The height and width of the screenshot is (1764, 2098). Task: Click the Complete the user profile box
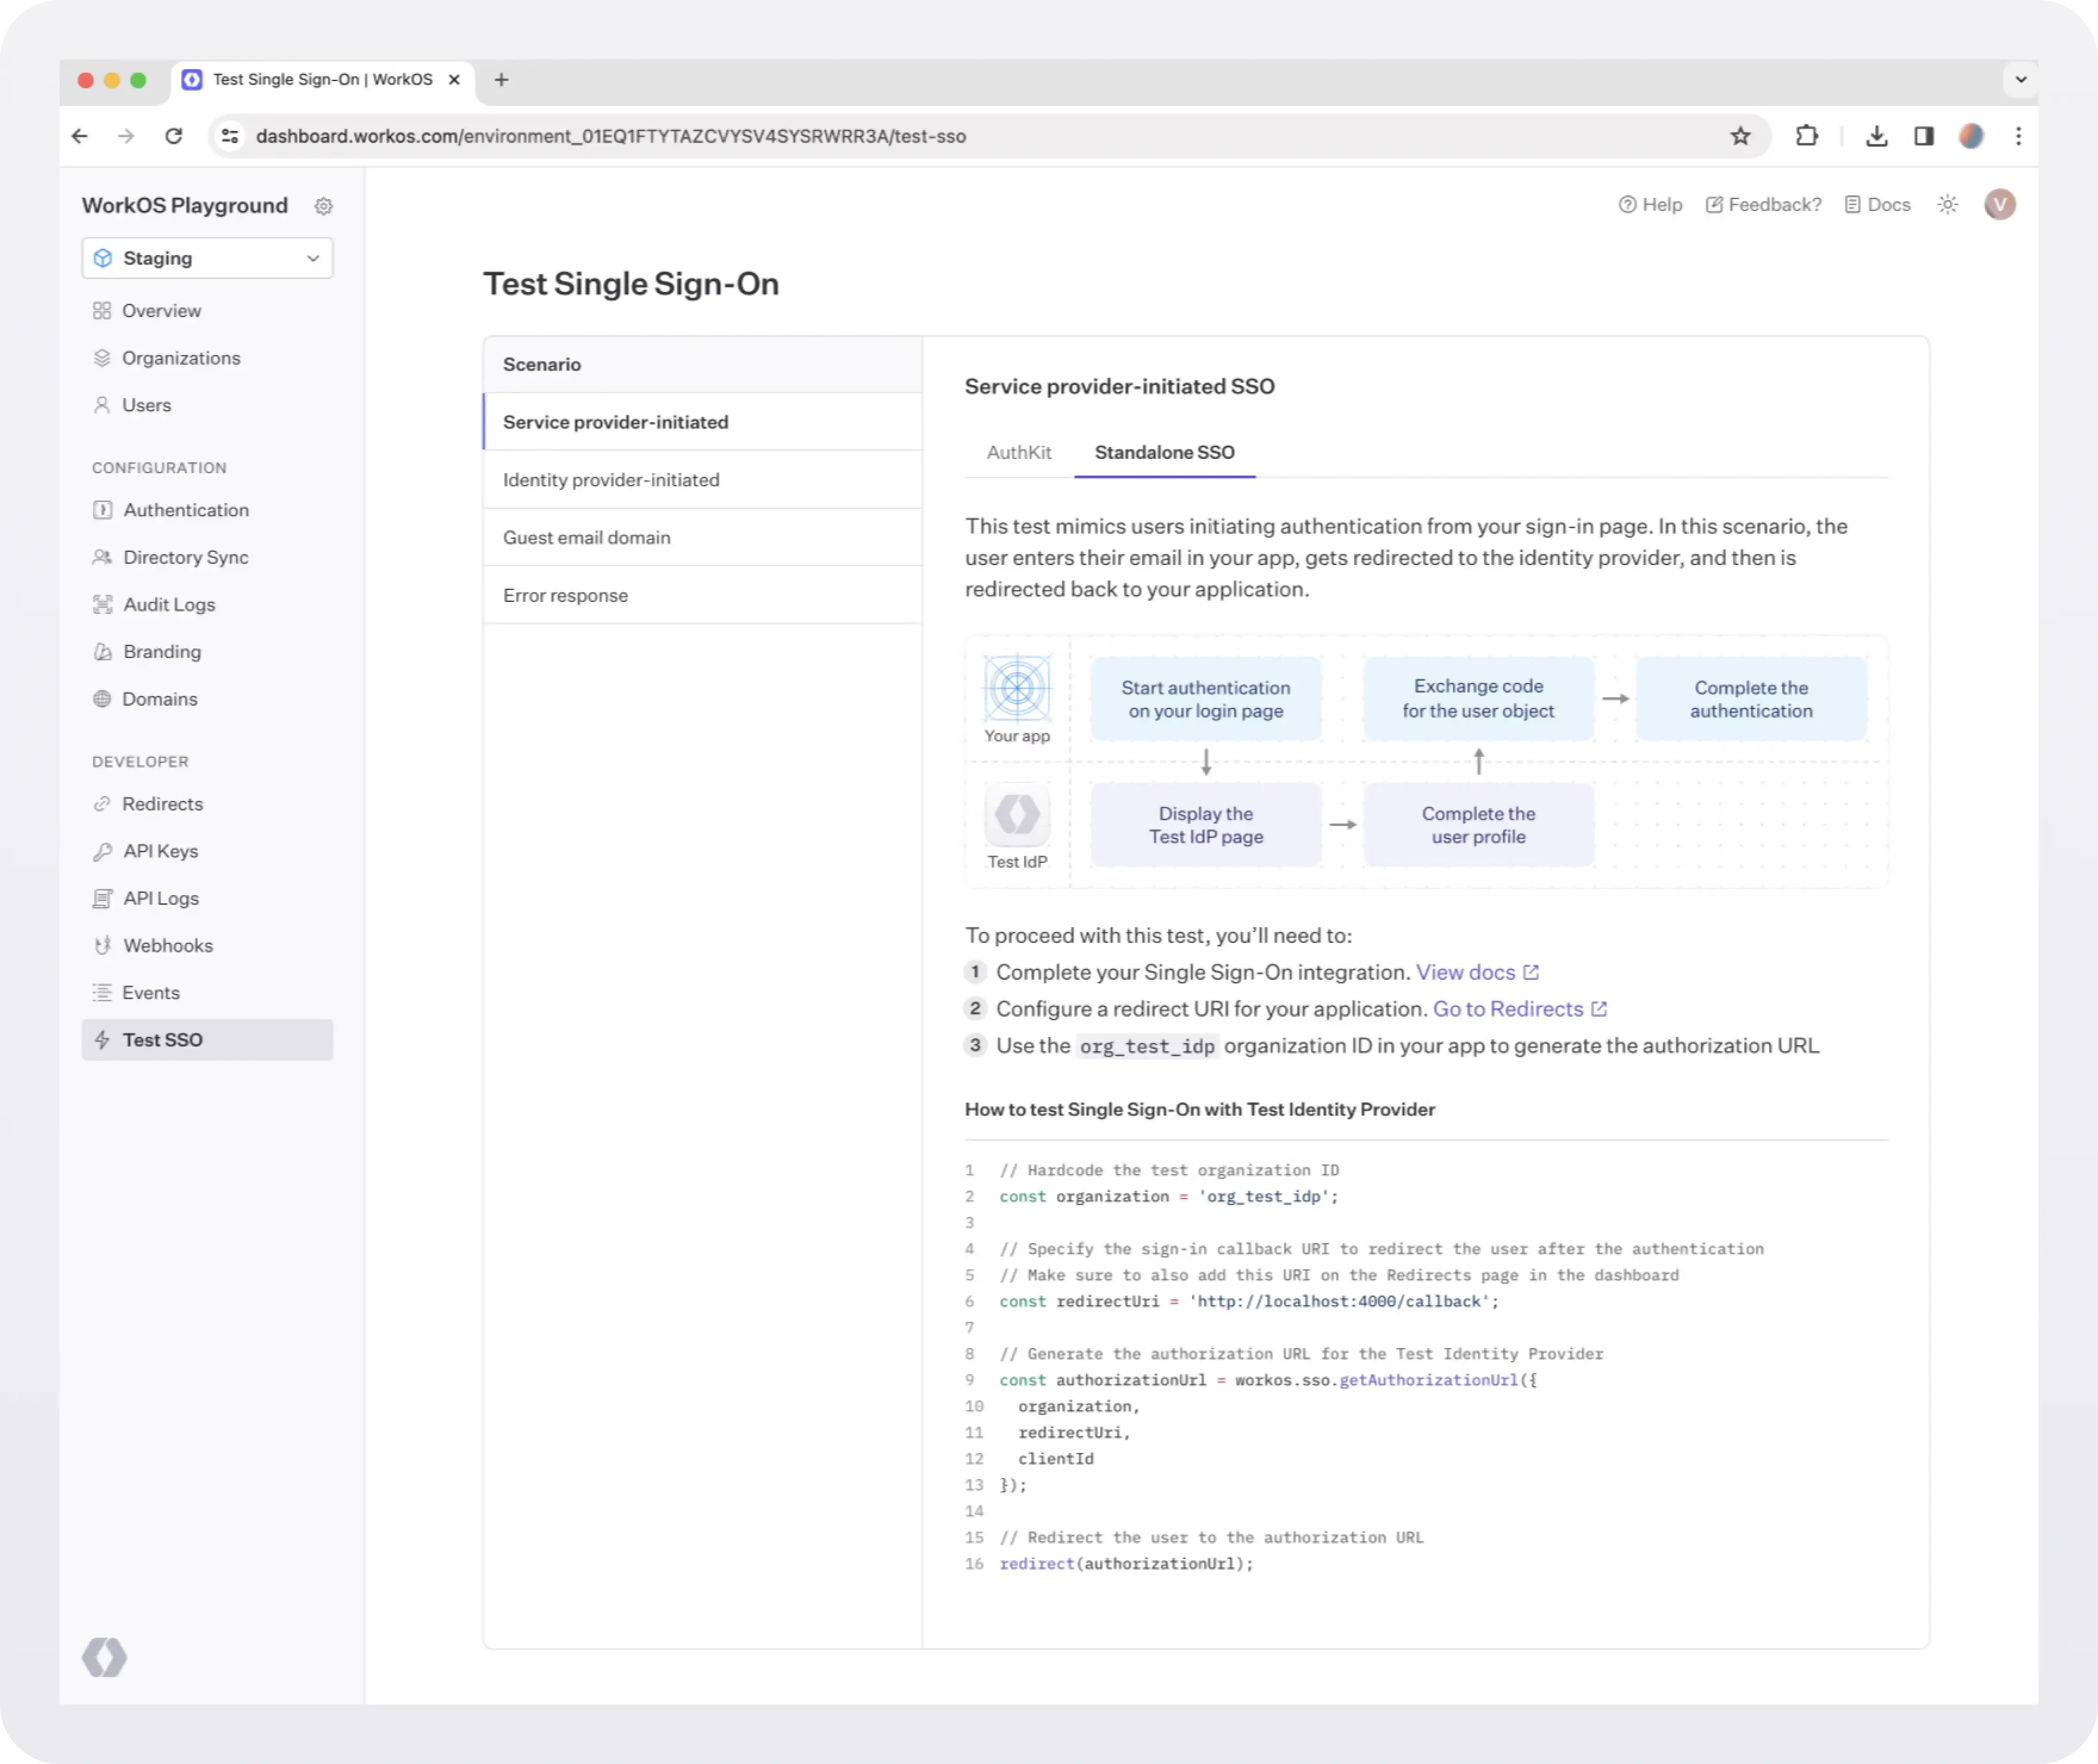coord(1478,825)
